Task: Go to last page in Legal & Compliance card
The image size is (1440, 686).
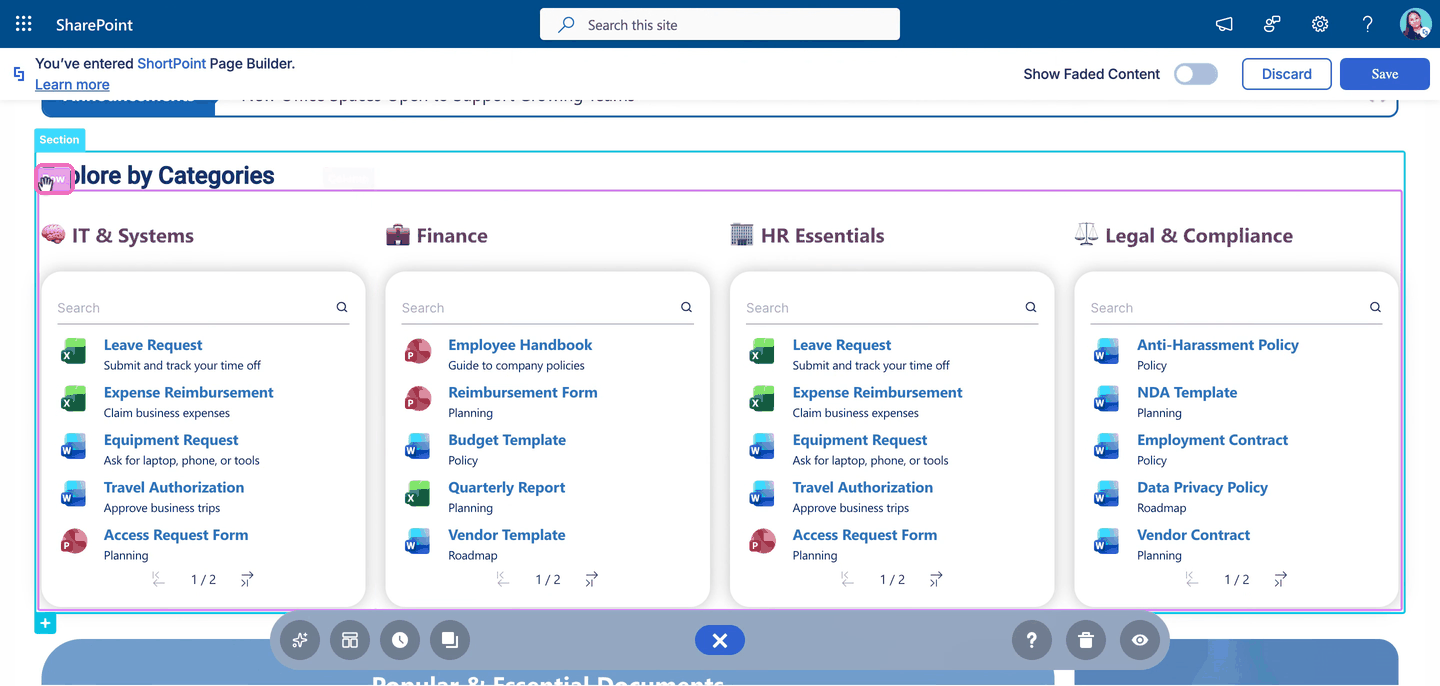Action: [1281, 579]
